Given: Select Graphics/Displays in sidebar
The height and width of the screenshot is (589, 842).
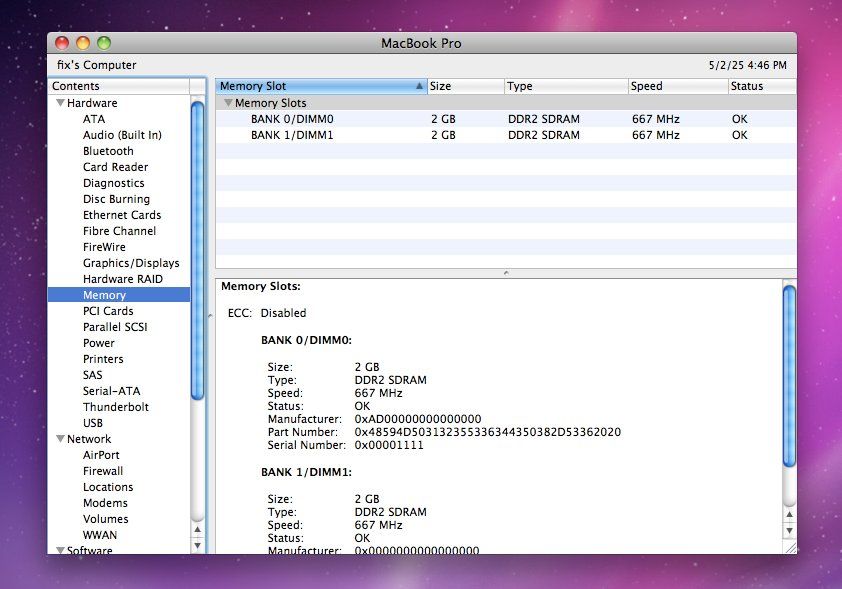Looking at the screenshot, I should 131,263.
